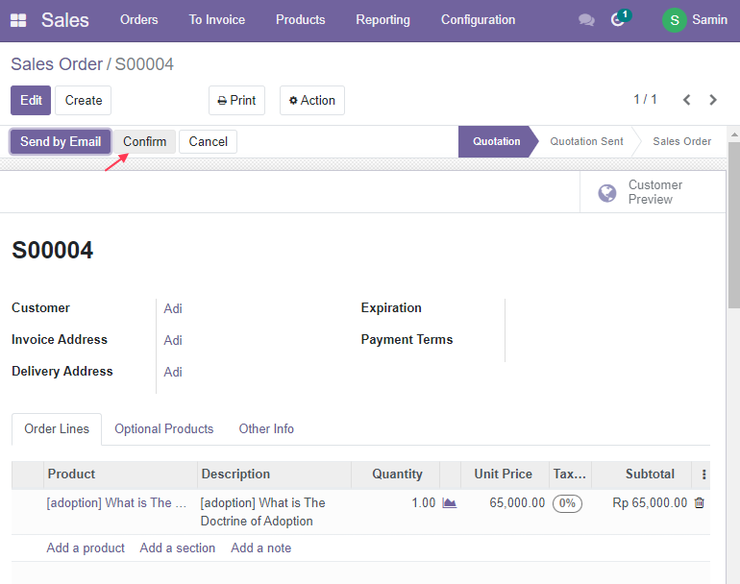Open the Products menu

(x=300, y=20)
